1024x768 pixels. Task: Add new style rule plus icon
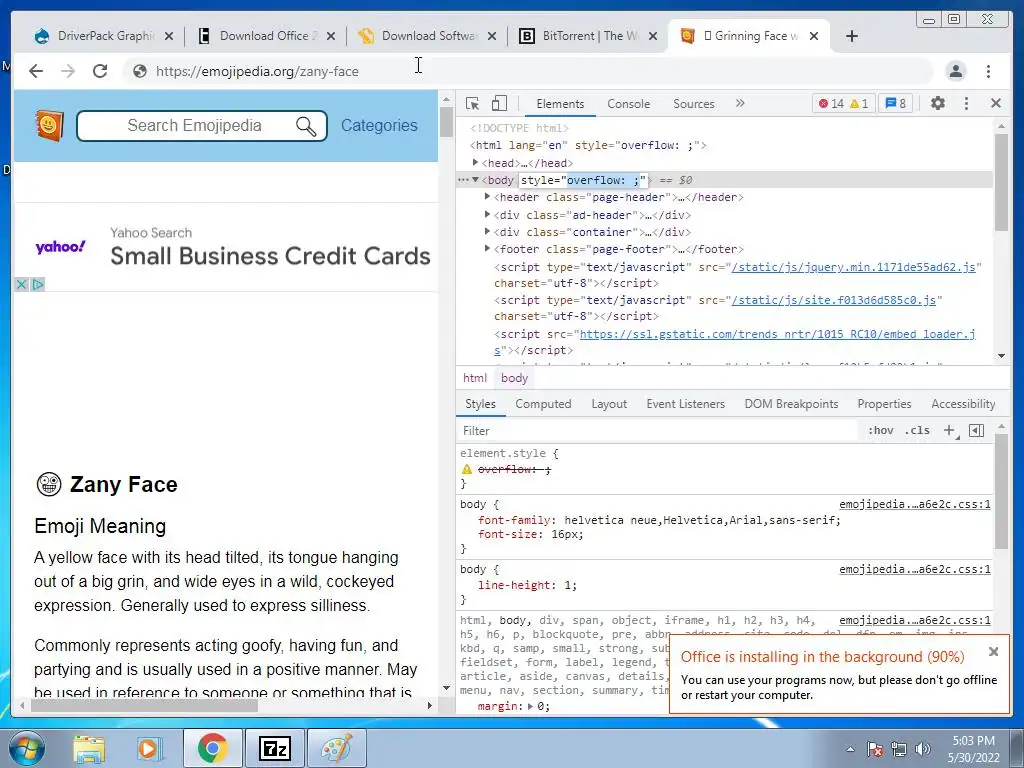(949, 430)
